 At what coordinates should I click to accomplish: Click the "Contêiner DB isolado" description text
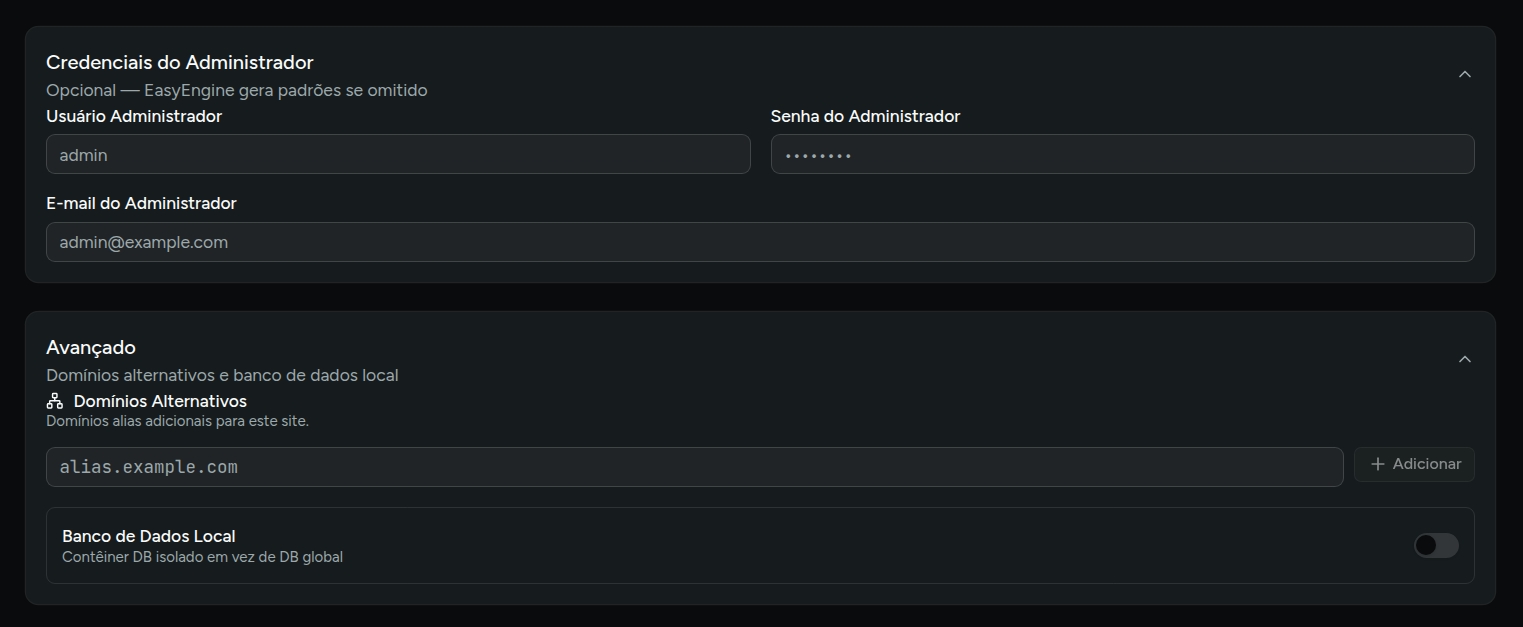(202, 557)
